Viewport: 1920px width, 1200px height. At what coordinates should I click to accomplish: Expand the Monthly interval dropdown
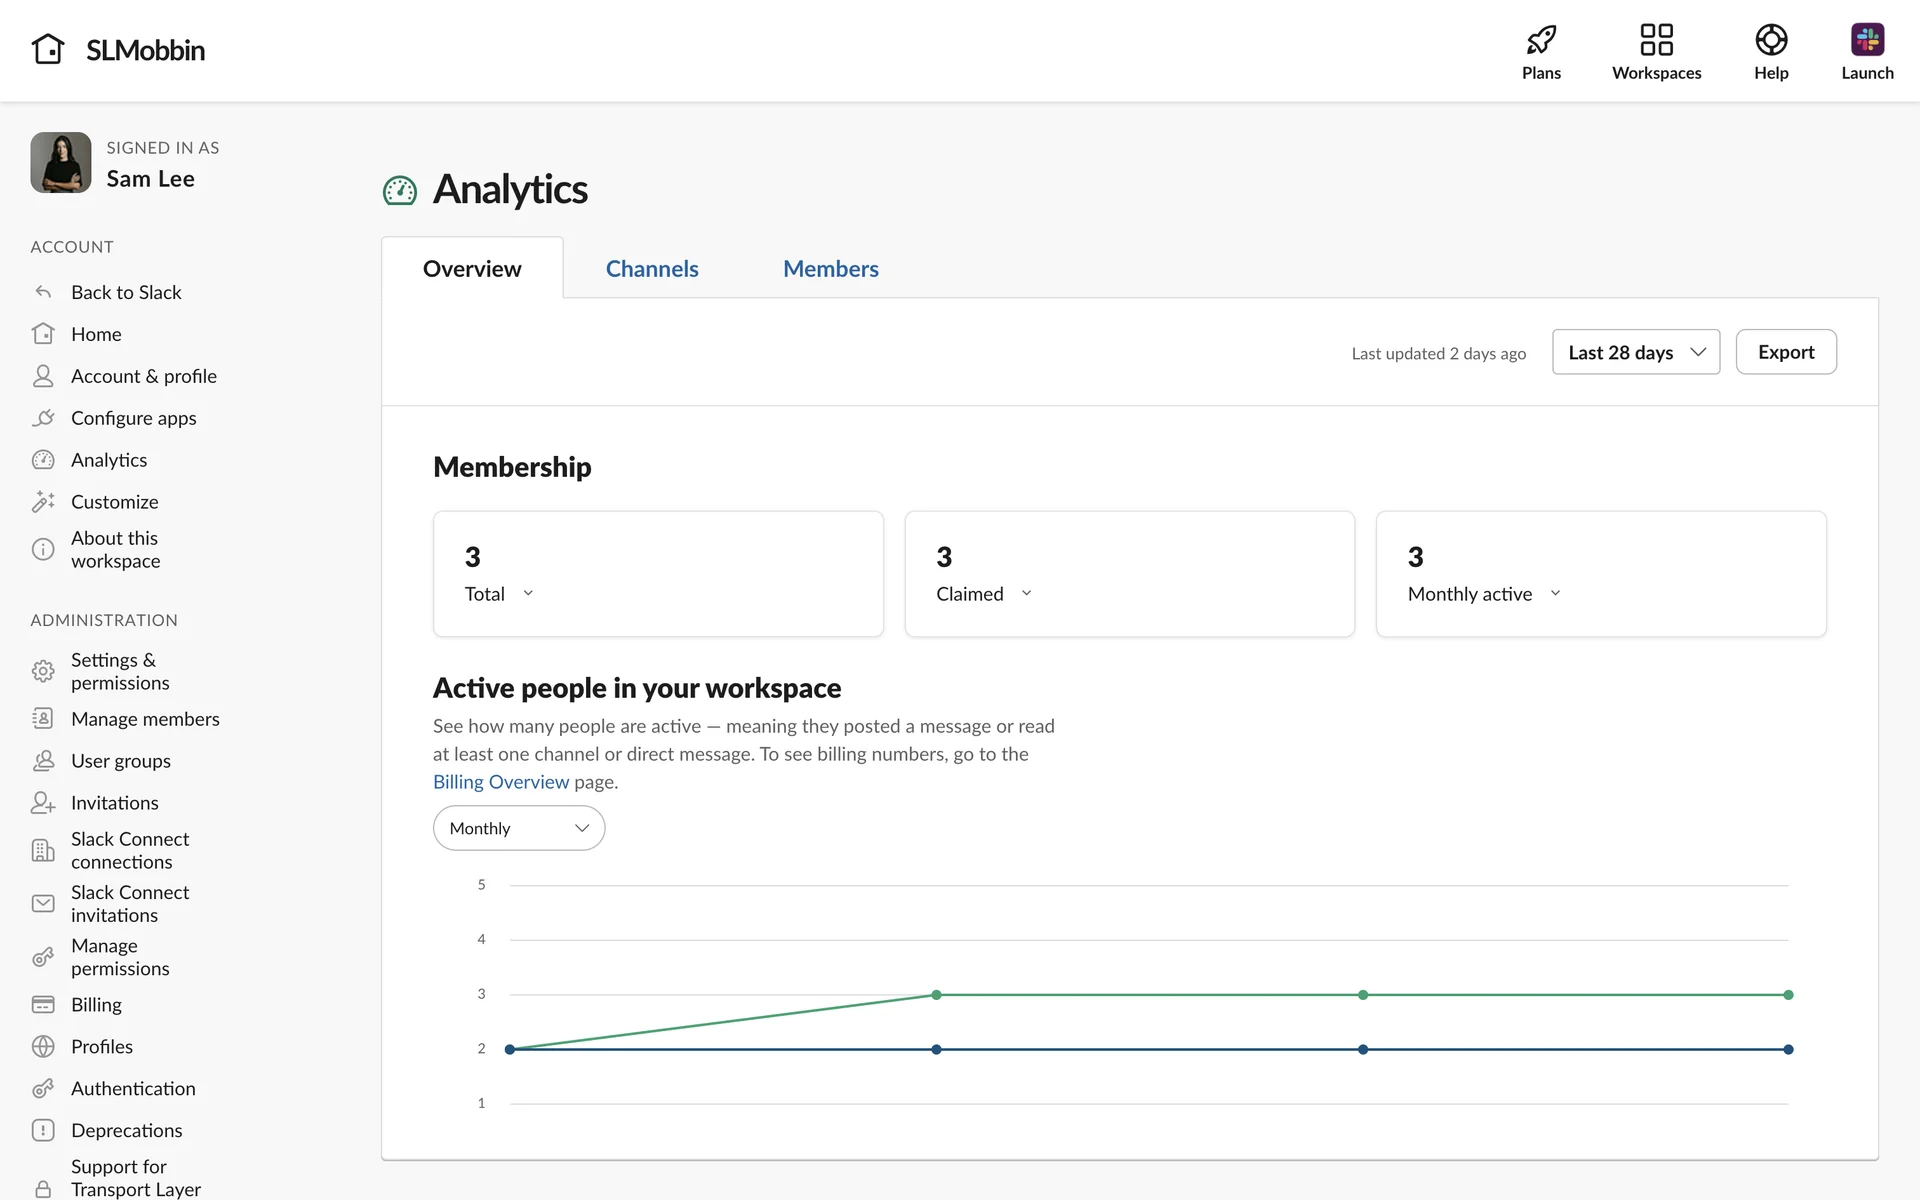coord(518,828)
